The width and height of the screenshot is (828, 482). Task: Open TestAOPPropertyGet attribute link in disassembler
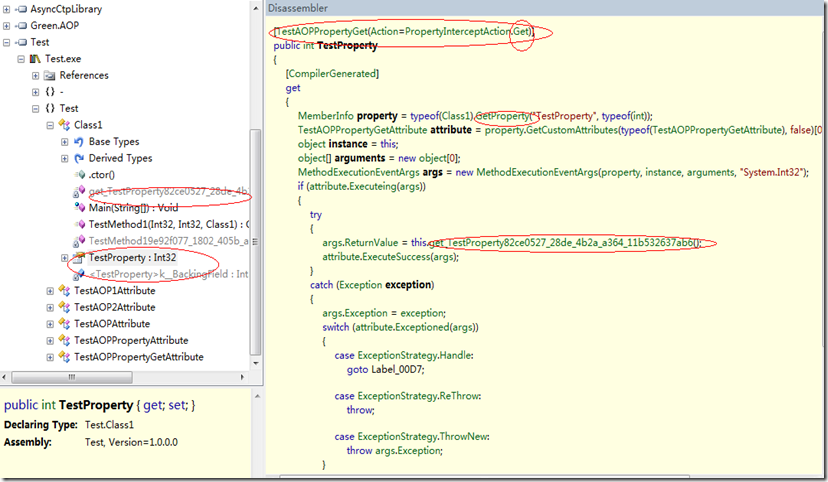pos(322,32)
